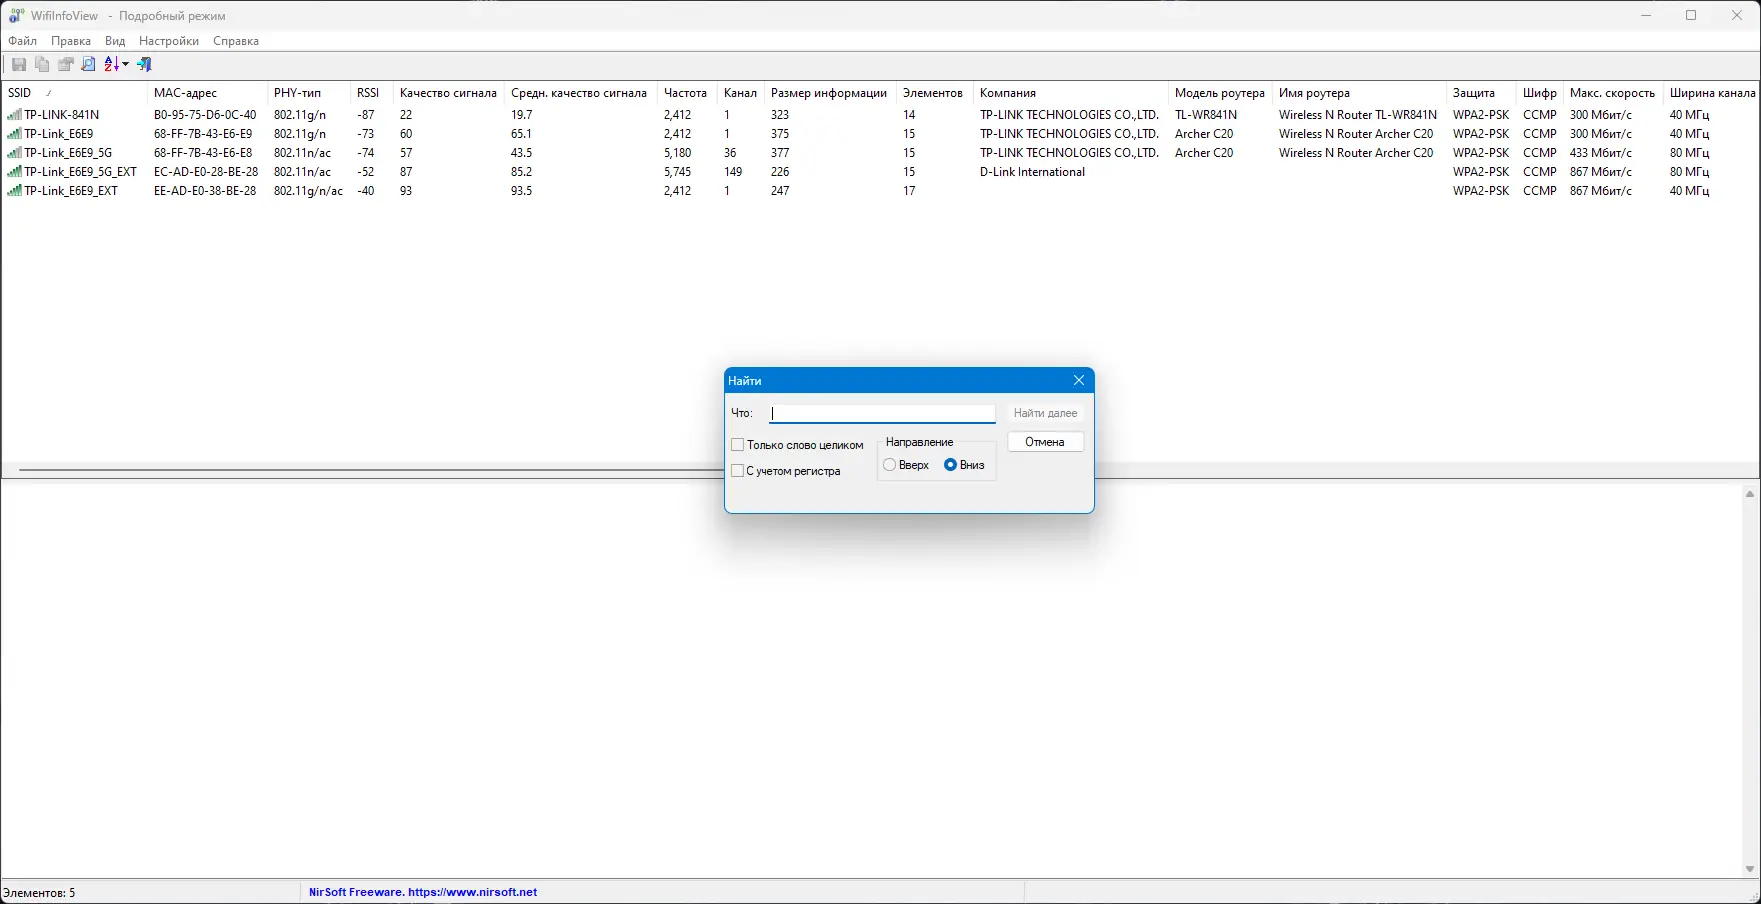Select the MAC address B0-95-75-D6-0C-40 cell

(205, 115)
